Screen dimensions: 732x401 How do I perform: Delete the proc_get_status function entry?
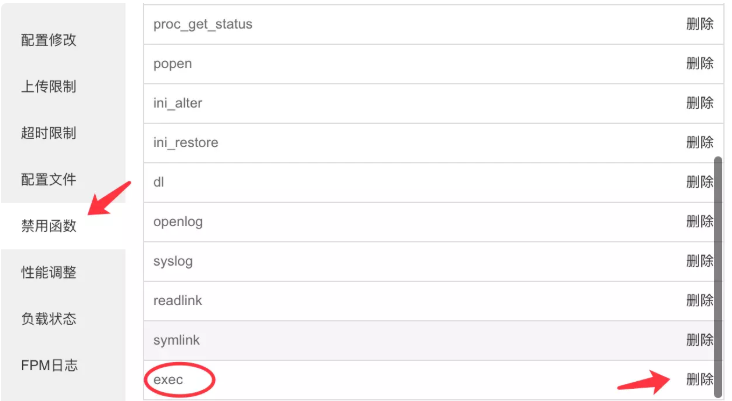pyautogui.click(x=699, y=24)
